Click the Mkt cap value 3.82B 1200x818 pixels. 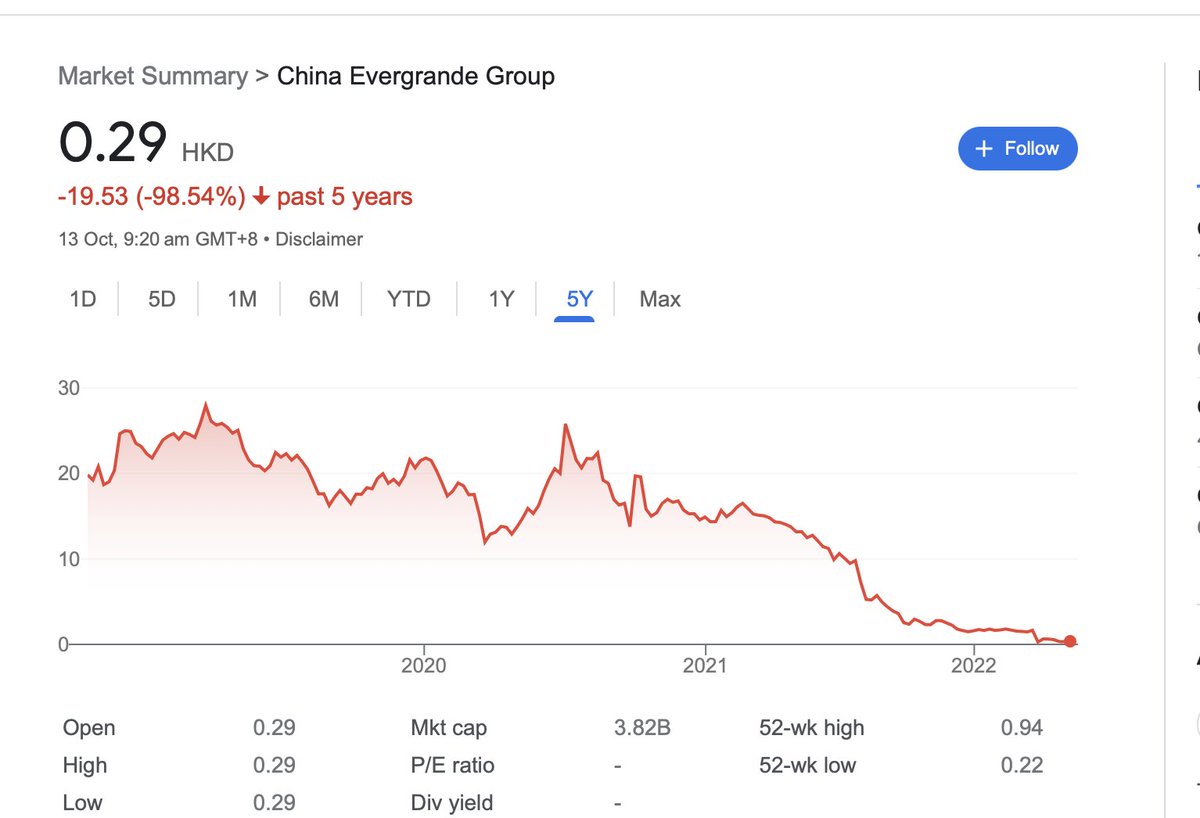(642, 728)
